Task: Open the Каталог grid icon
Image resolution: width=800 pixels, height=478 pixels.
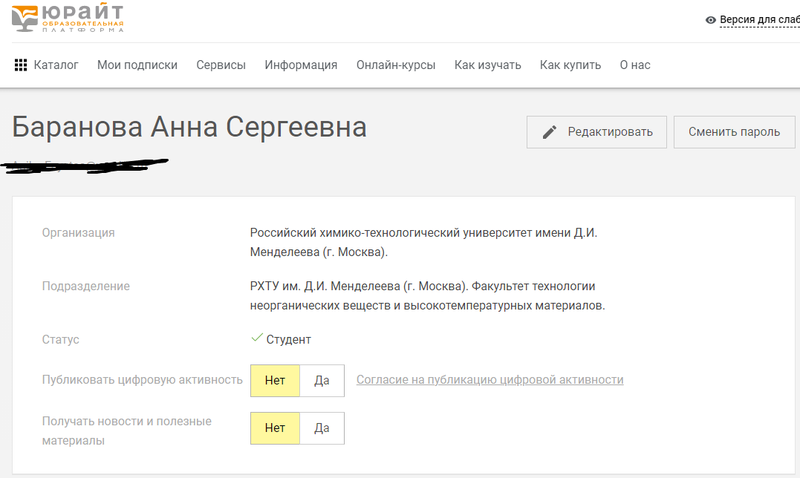Action: pos(20,65)
